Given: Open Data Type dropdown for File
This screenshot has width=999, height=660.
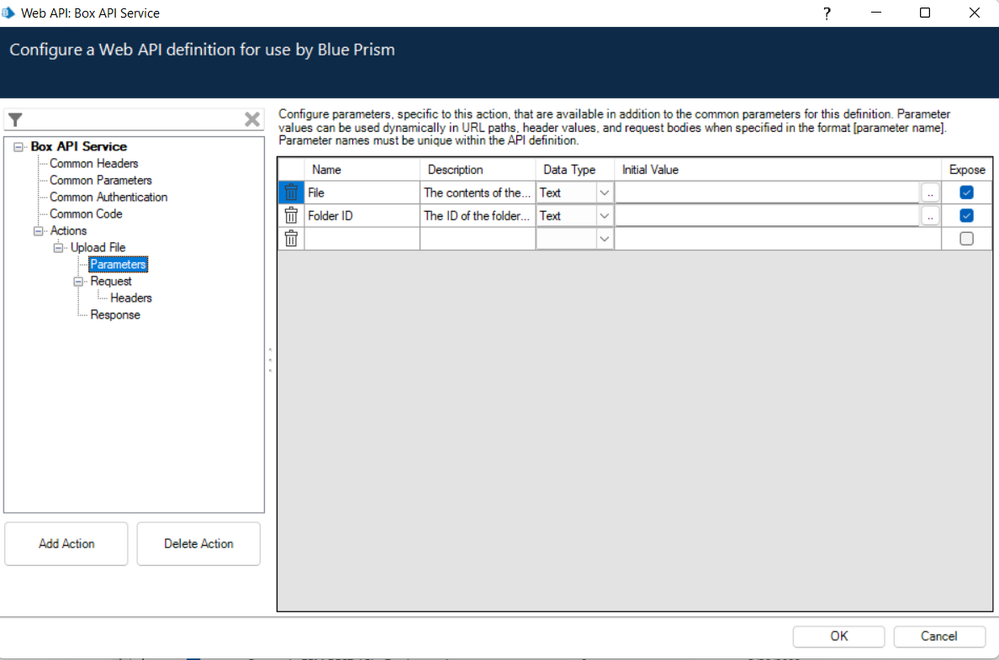Looking at the screenshot, I should tap(604, 193).
